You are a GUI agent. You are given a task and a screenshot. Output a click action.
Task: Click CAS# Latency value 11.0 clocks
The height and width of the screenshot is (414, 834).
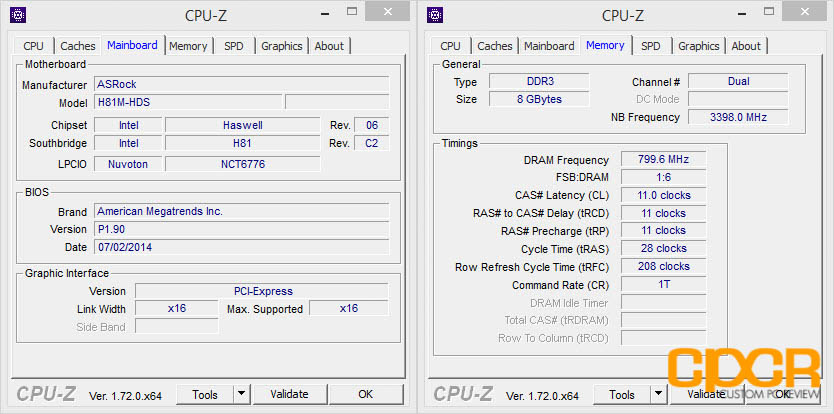(663, 195)
